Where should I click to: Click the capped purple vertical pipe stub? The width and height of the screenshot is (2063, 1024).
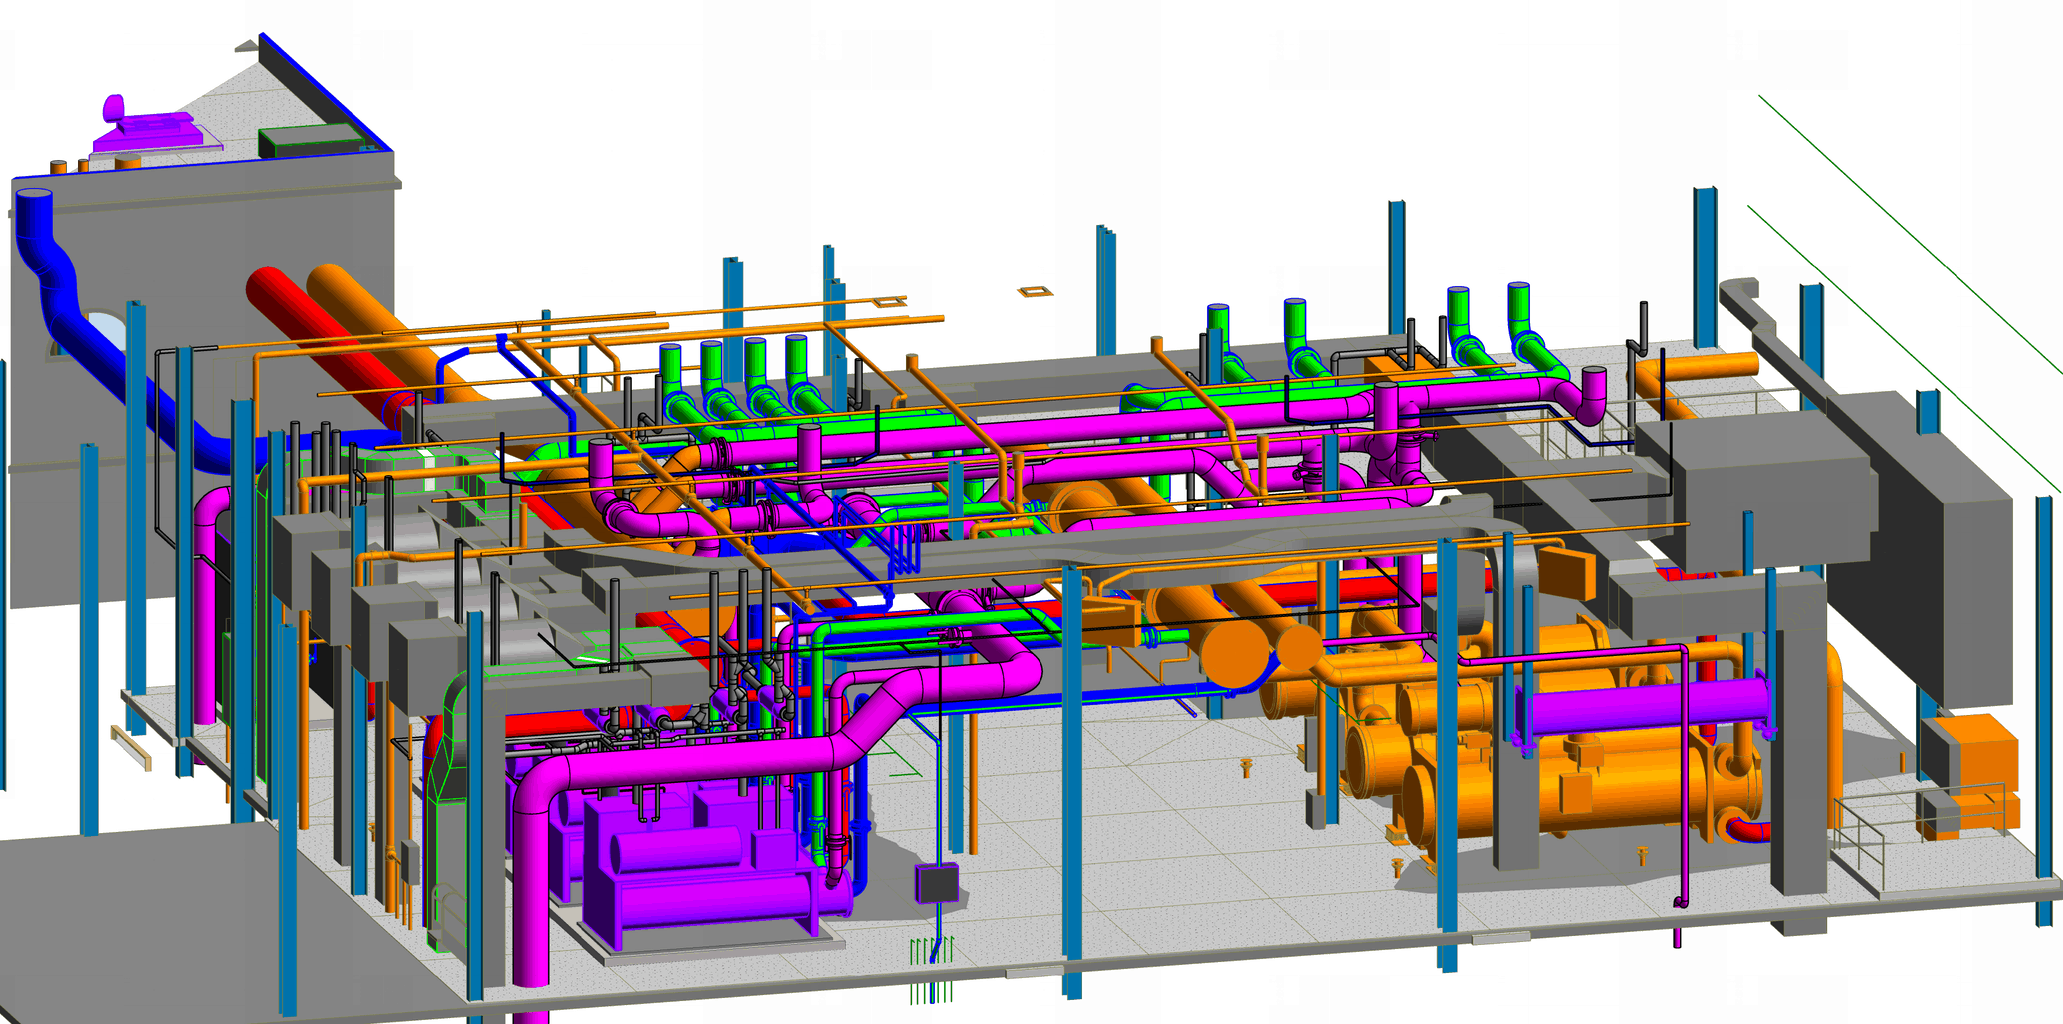pyautogui.click(x=1593, y=394)
